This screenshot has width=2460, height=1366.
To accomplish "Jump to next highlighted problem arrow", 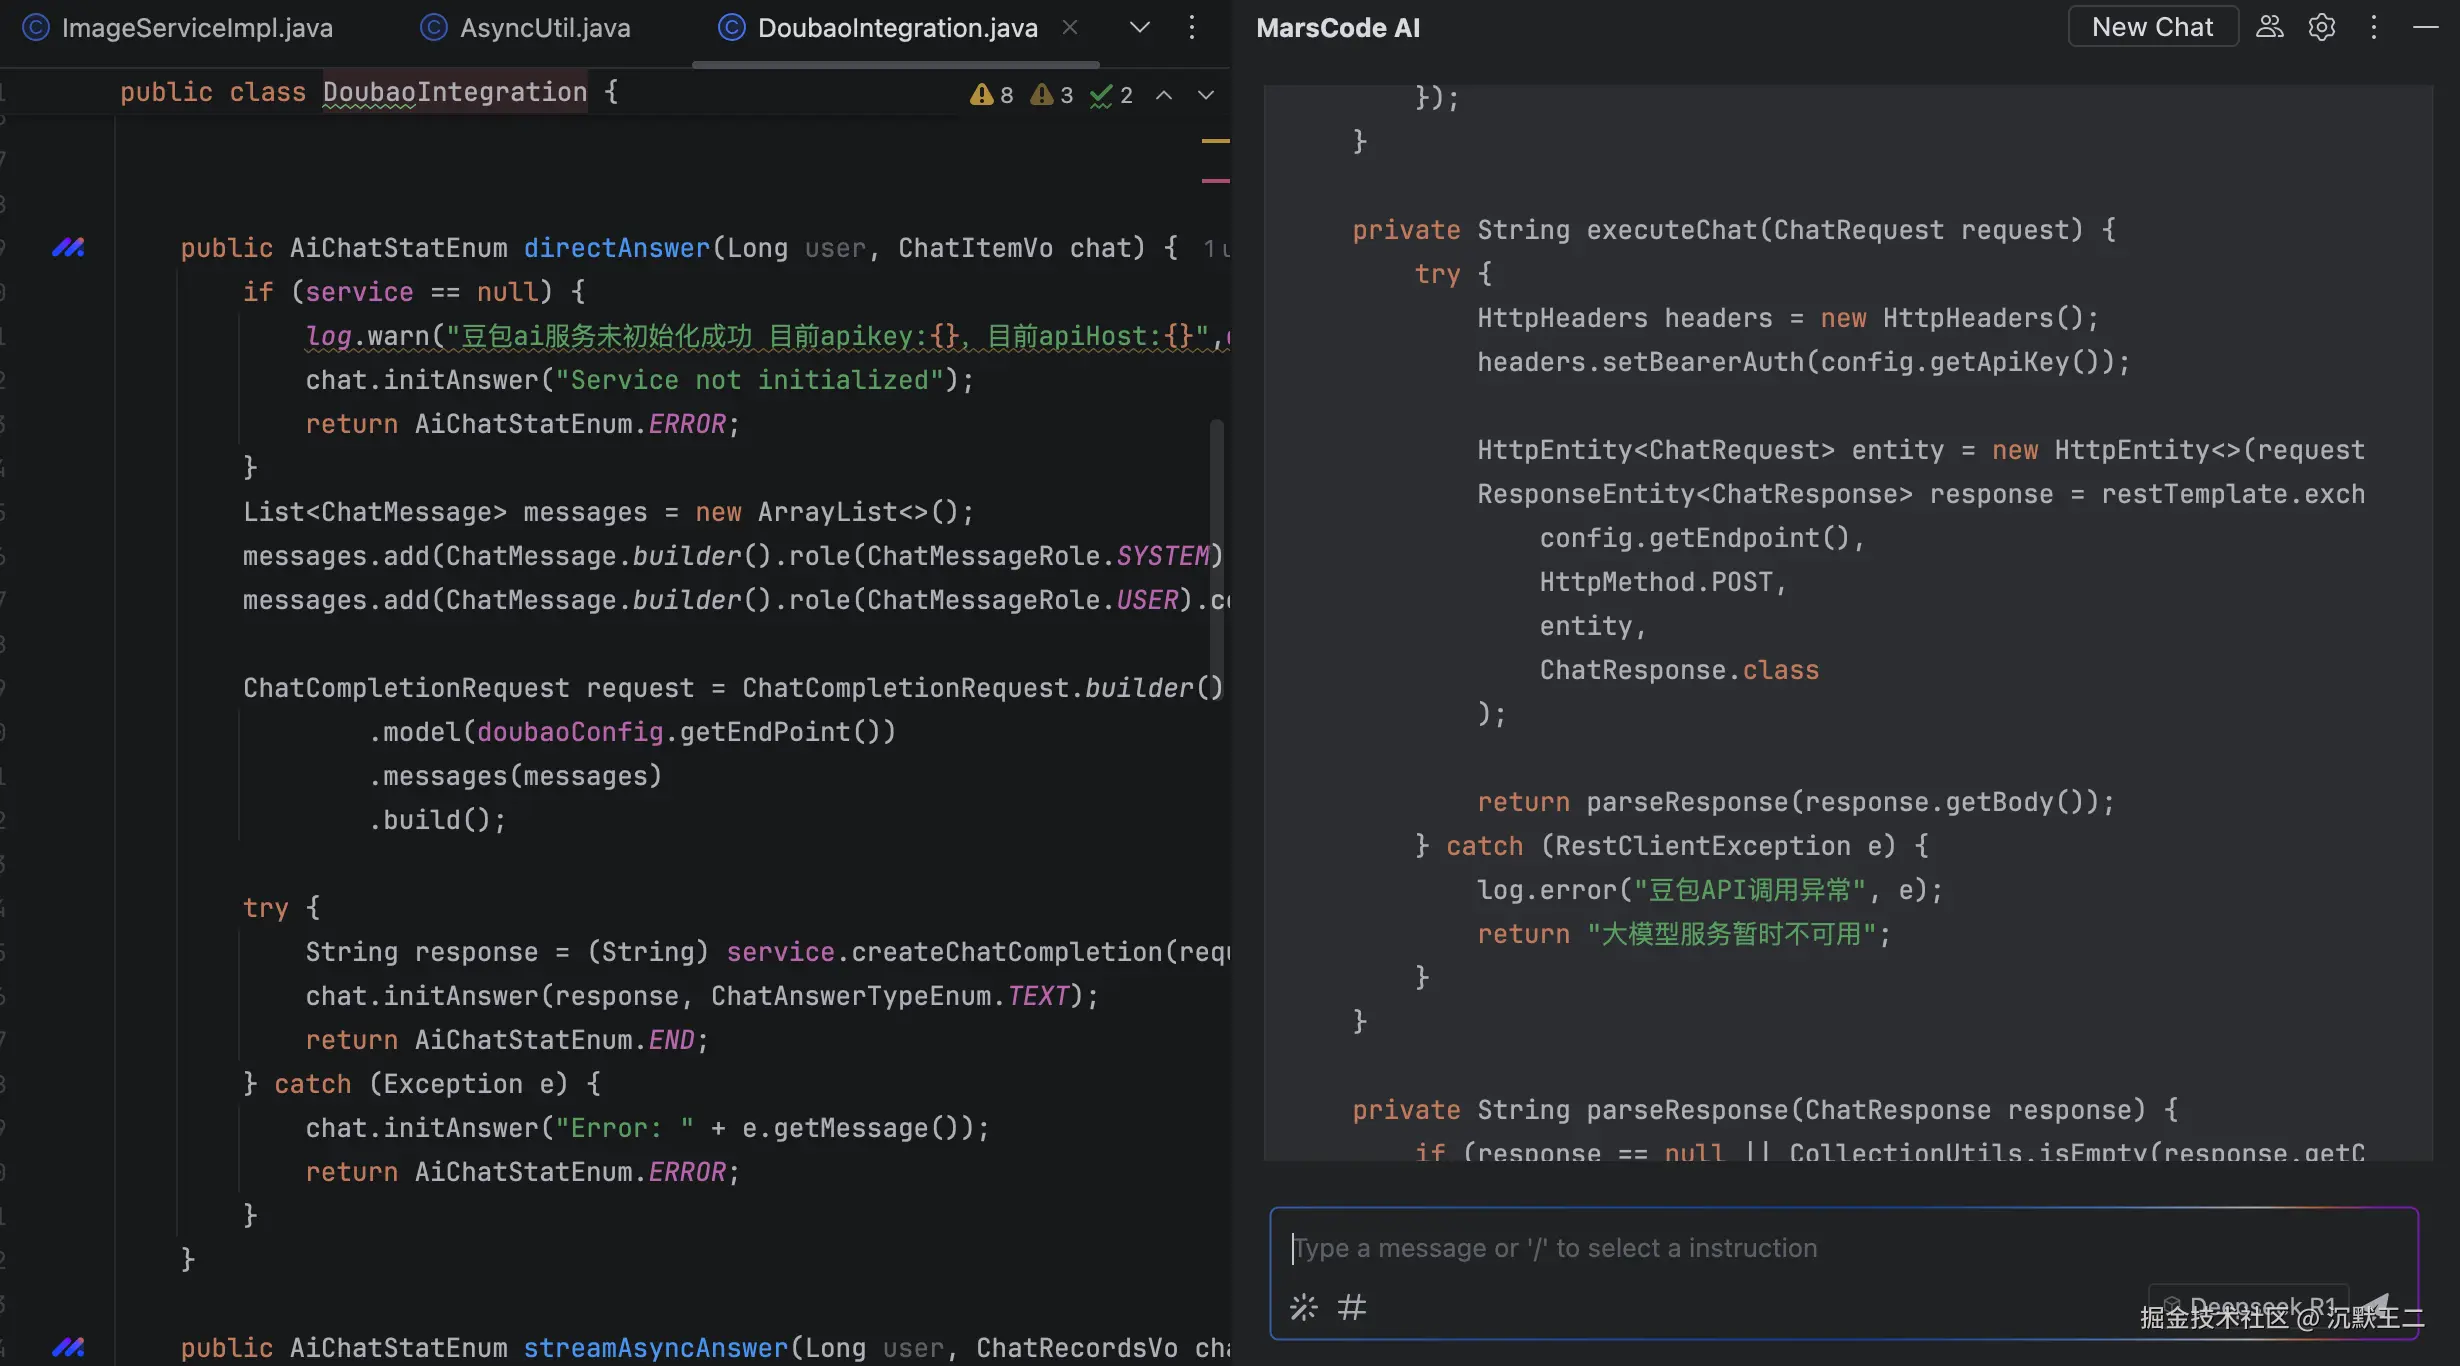I will coord(1206,95).
